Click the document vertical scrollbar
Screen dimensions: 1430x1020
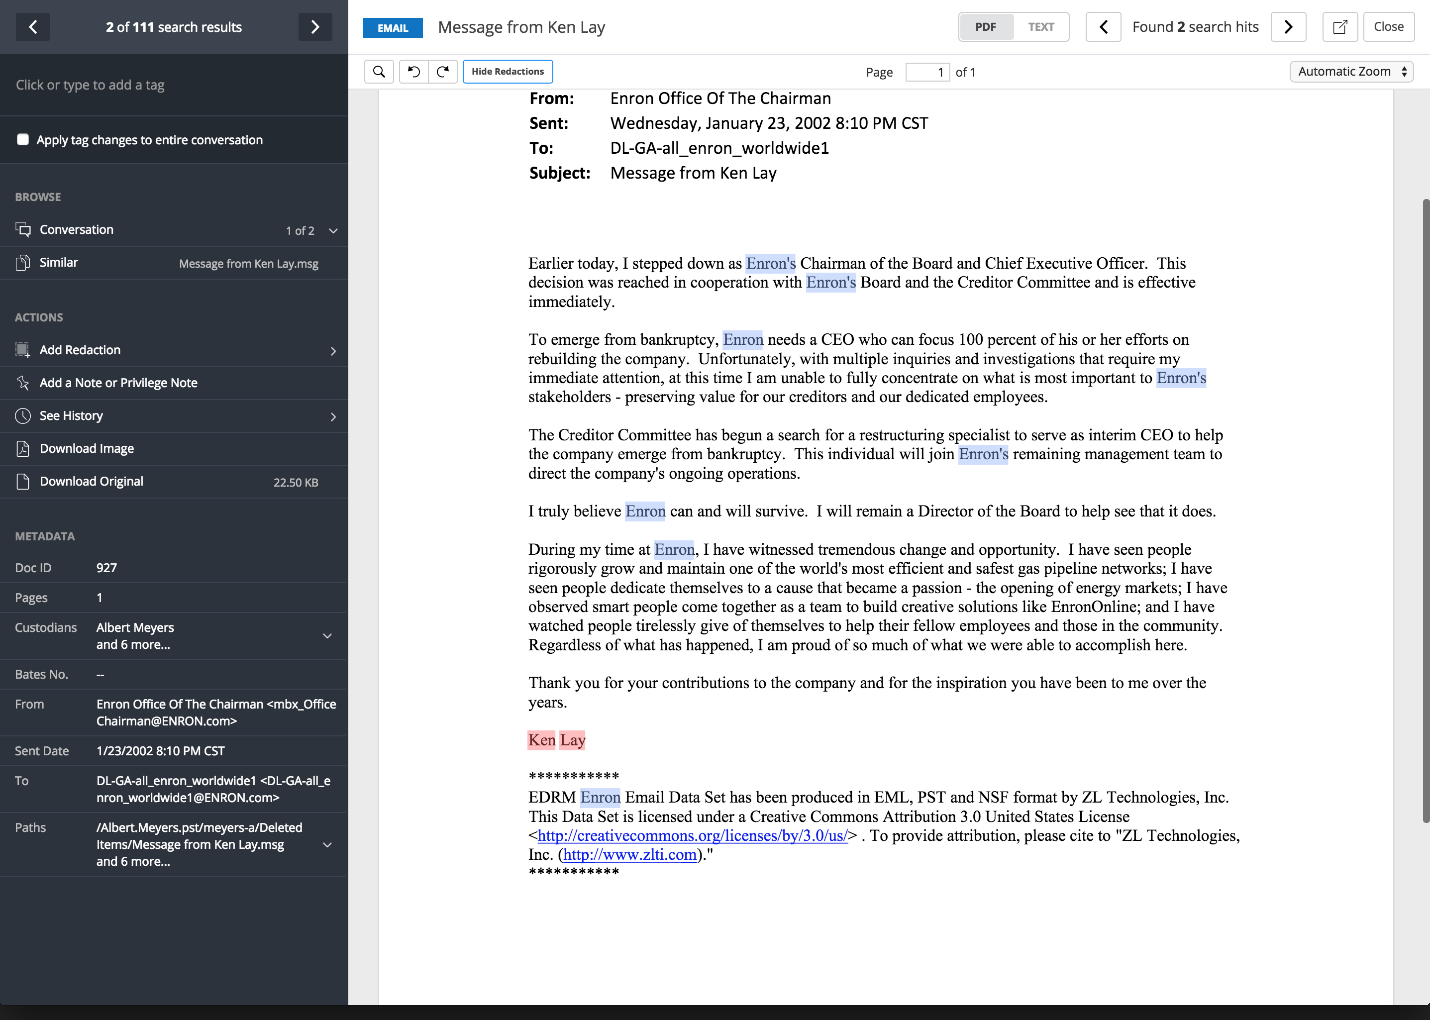click(x=1426, y=510)
